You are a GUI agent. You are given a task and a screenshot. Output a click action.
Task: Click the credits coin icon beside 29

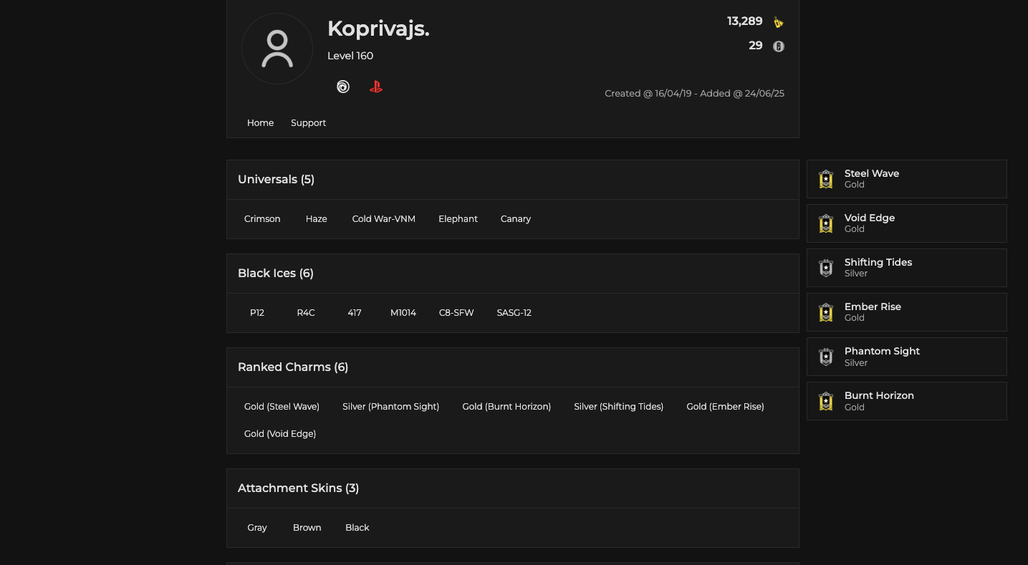(x=778, y=46)
